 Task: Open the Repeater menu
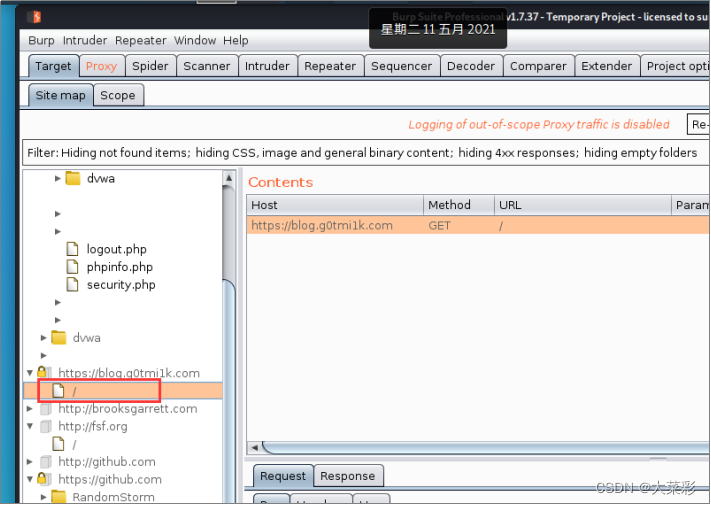(x=141, y=40)
